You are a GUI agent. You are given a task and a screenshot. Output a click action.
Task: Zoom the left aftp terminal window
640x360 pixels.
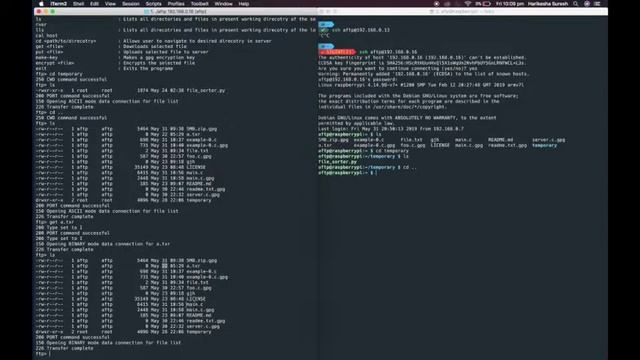(x=53, y=11)
